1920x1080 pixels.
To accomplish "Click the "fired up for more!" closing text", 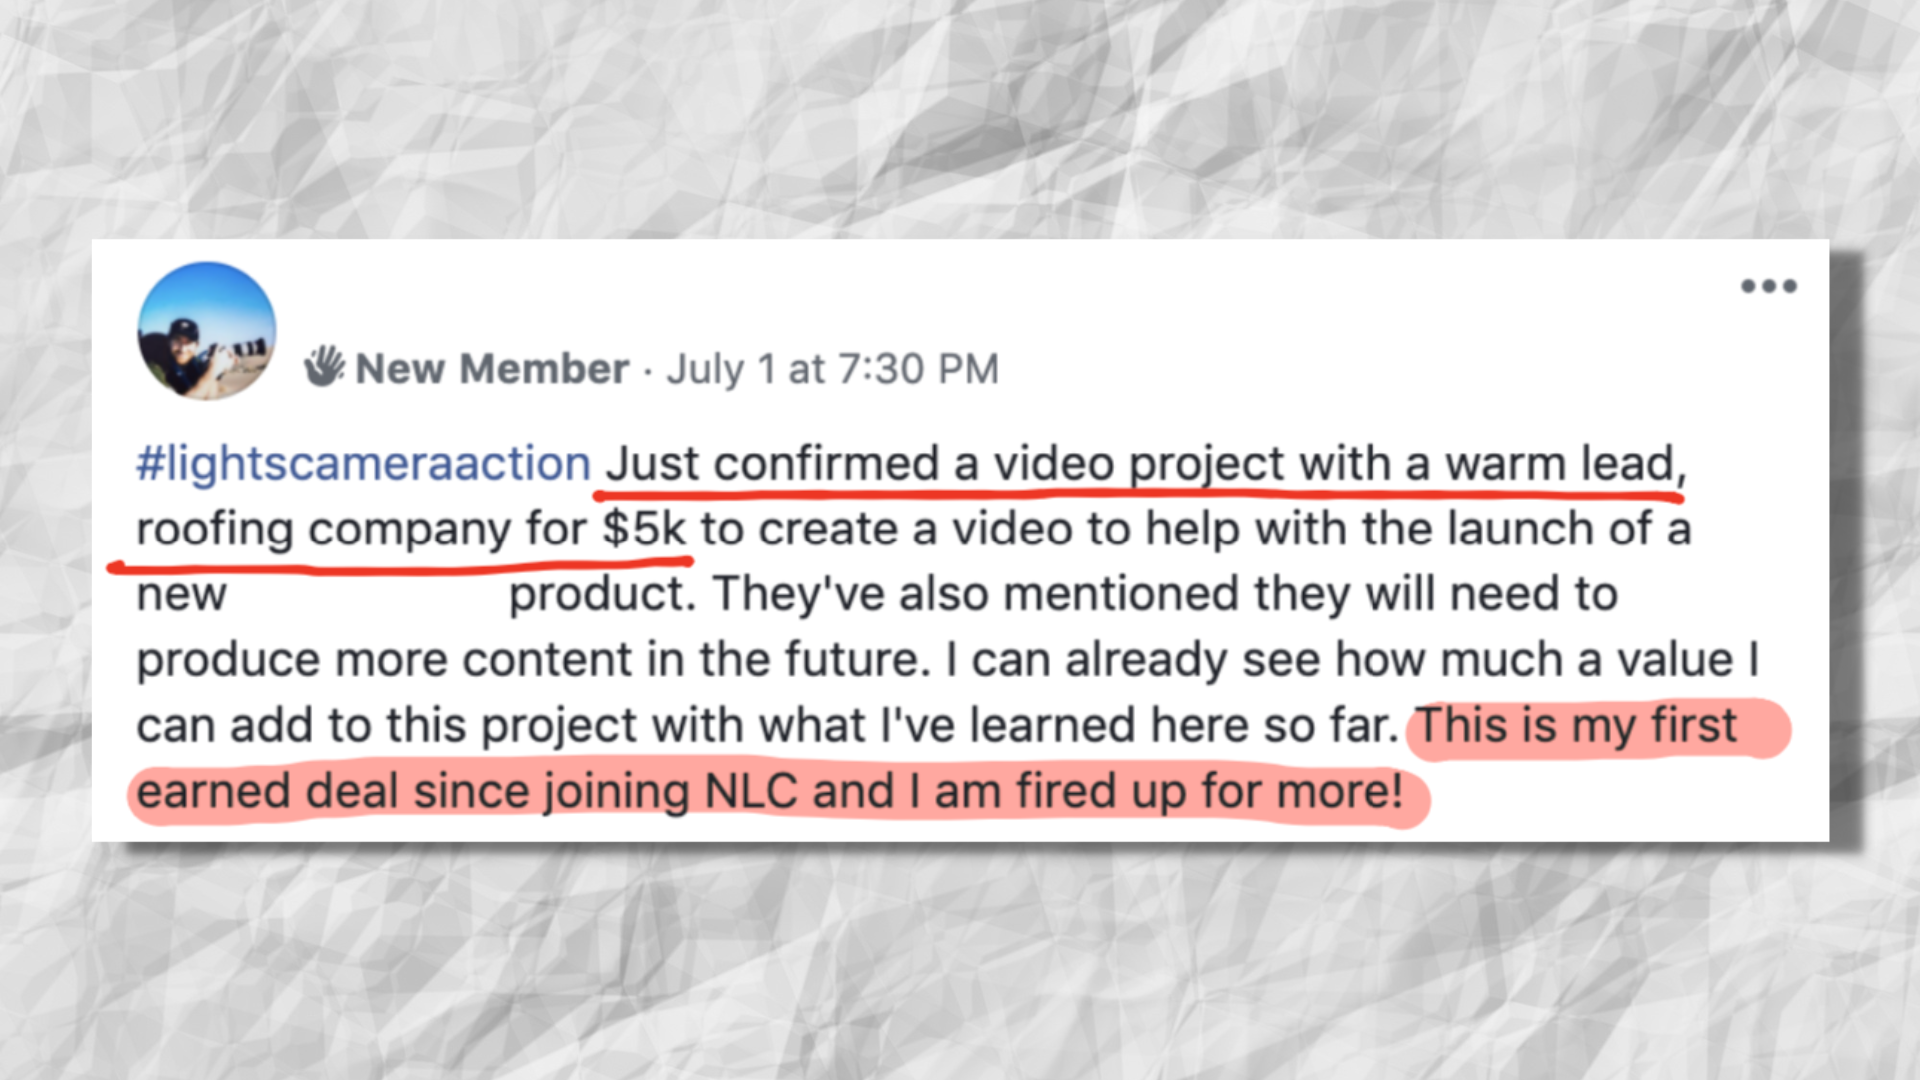I will click(x=1210, y=791).
